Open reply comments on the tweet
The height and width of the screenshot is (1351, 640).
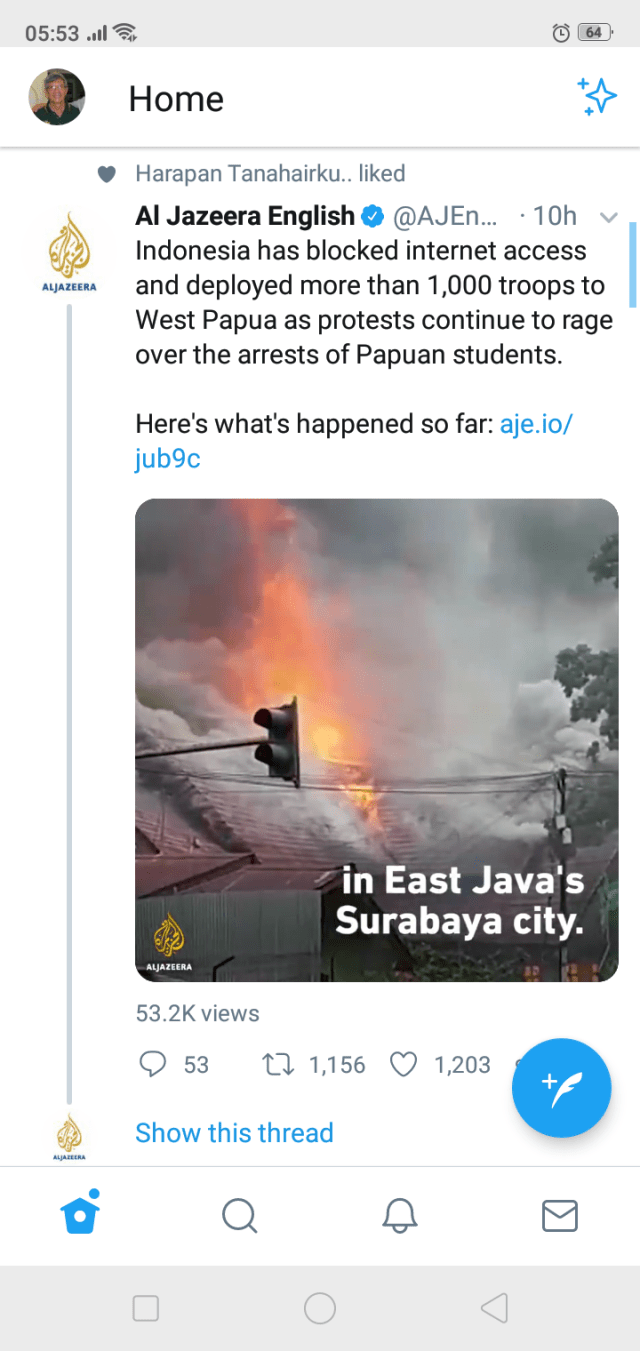pos(153,1065)
